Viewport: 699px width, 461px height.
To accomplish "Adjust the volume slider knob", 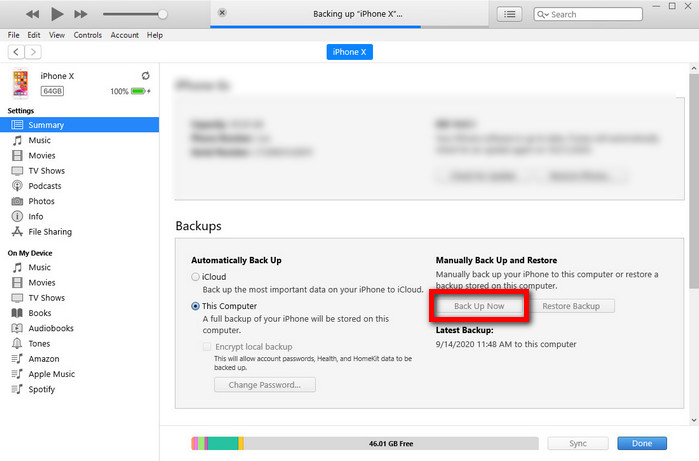I will point(163,14).
